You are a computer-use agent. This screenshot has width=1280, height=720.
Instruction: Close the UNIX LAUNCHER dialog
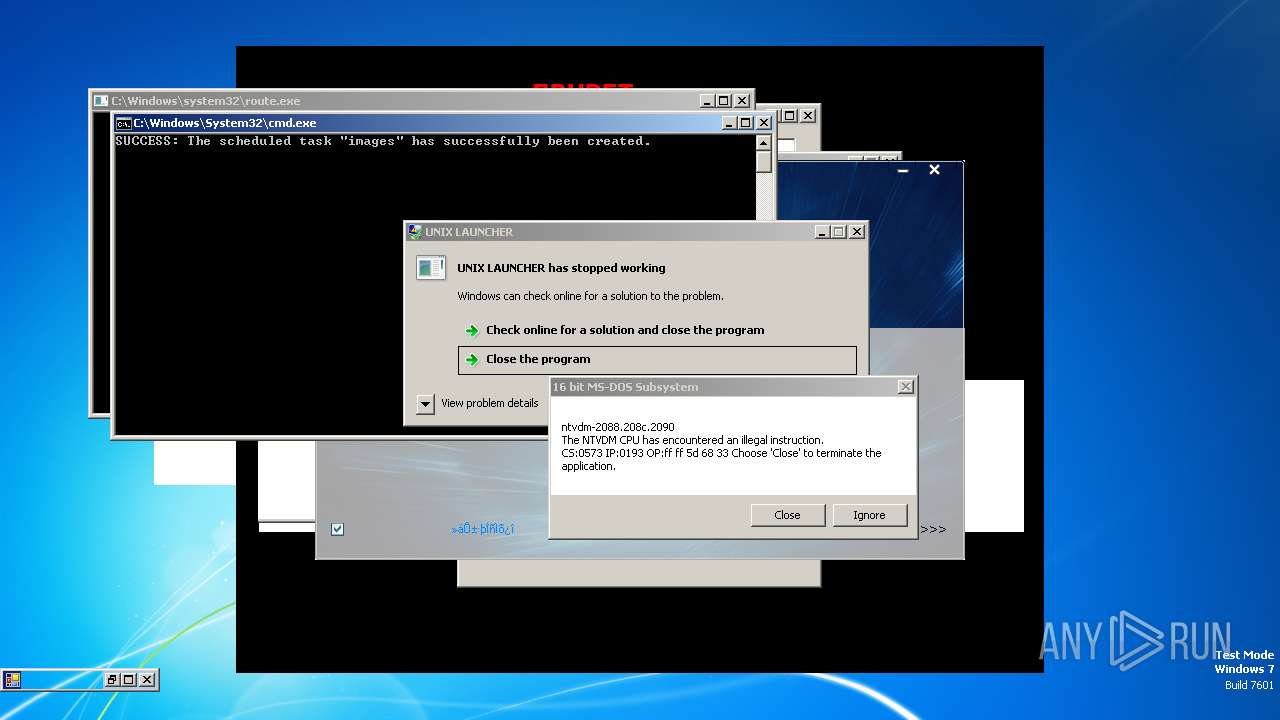tap(857, 232)
